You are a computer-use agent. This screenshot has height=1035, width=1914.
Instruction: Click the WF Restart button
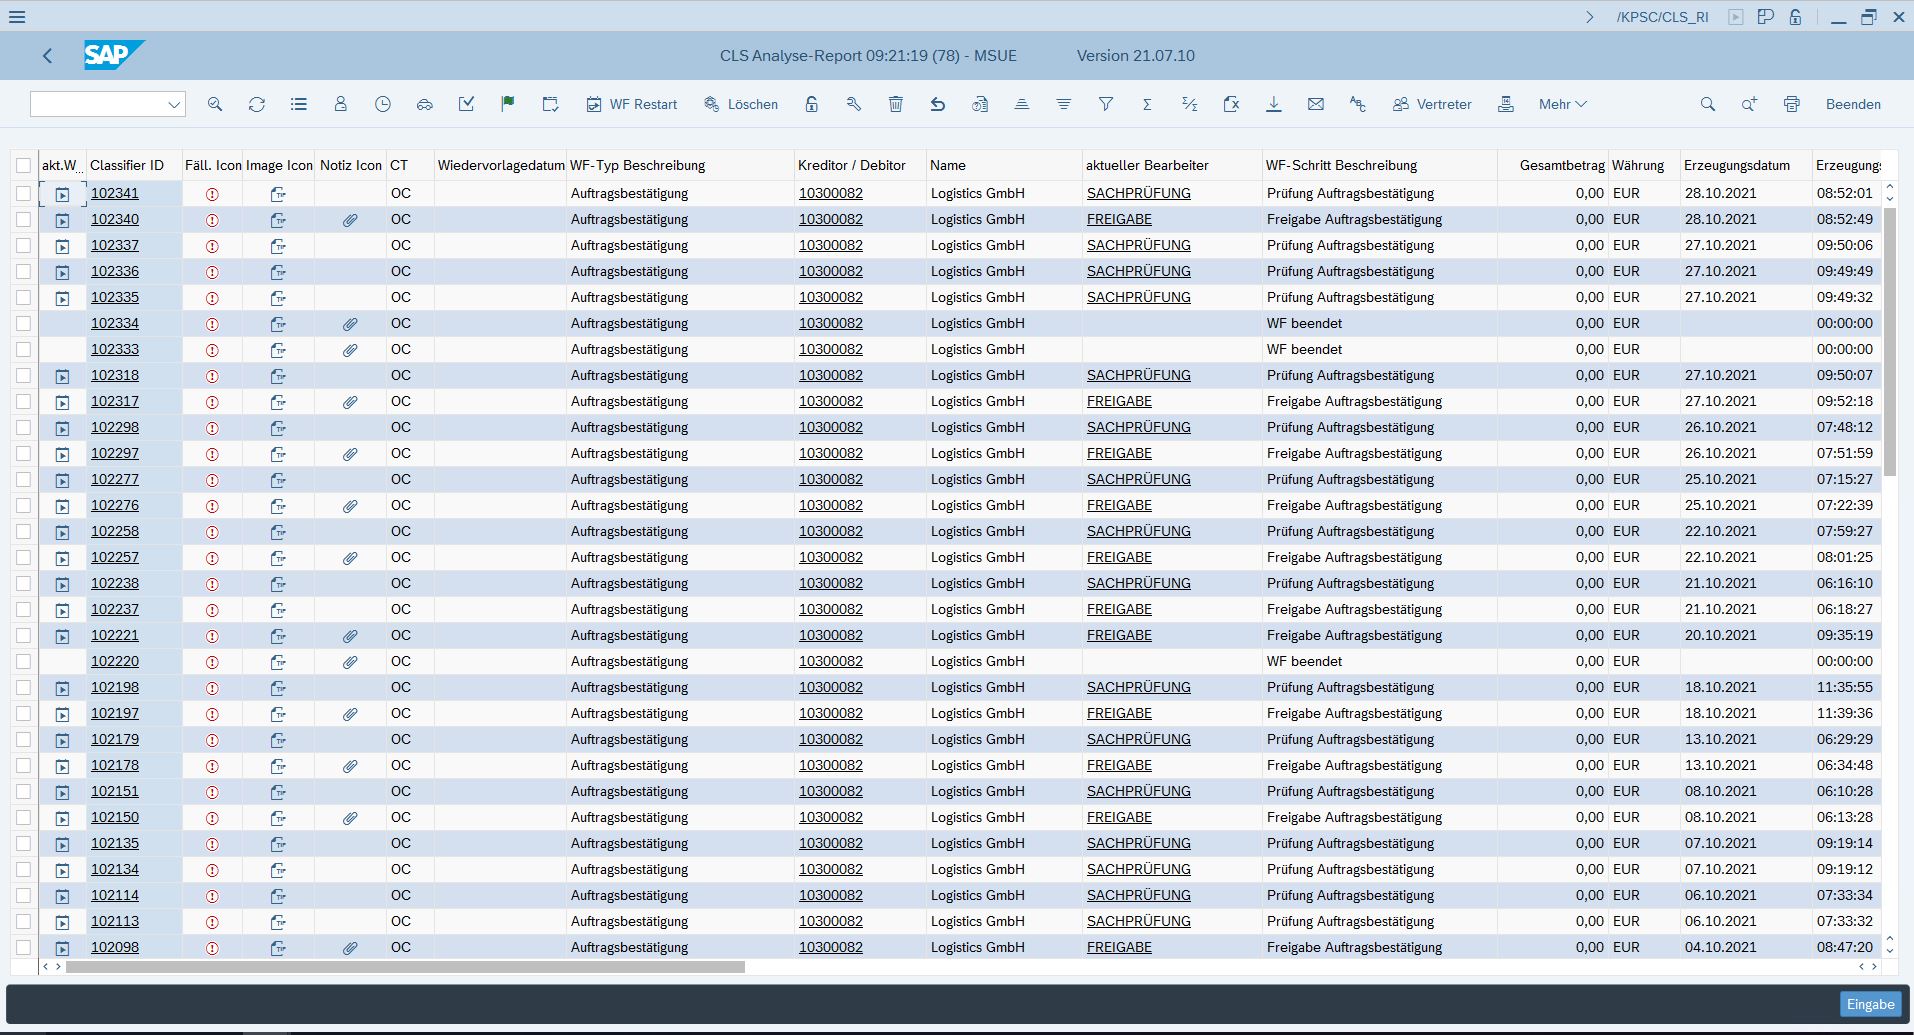pyautogui.click(x=632, y=104)
